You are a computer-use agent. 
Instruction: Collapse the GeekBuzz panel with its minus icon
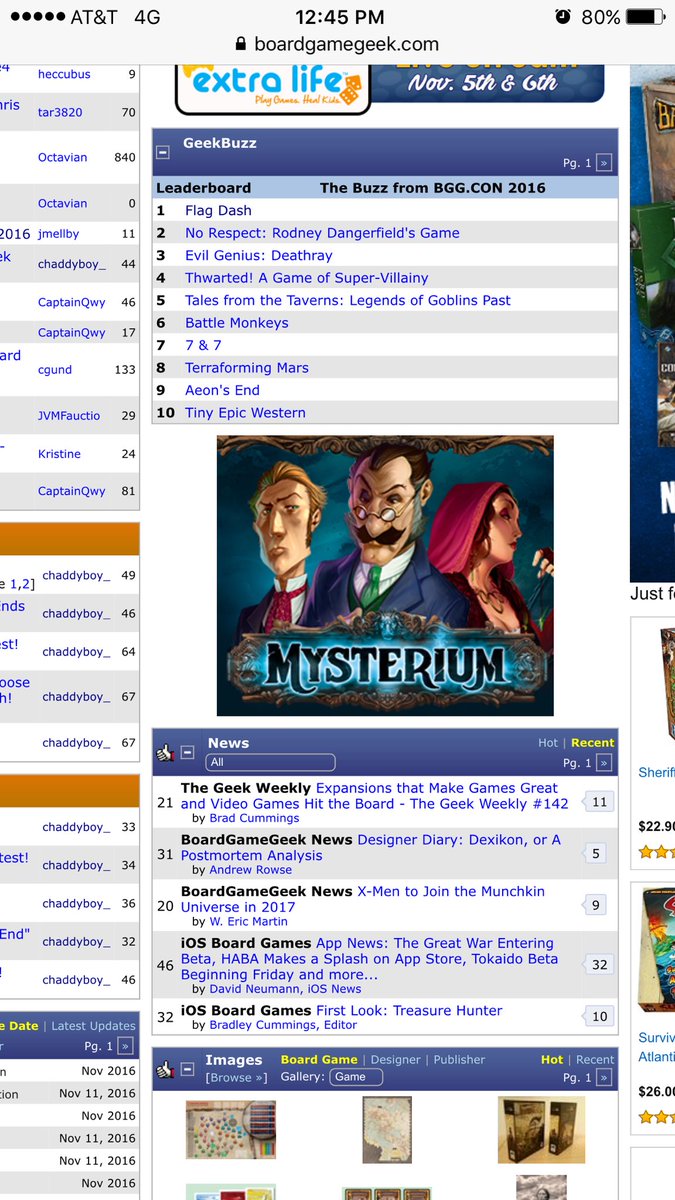pyautogui.click(x=163, y=153)
